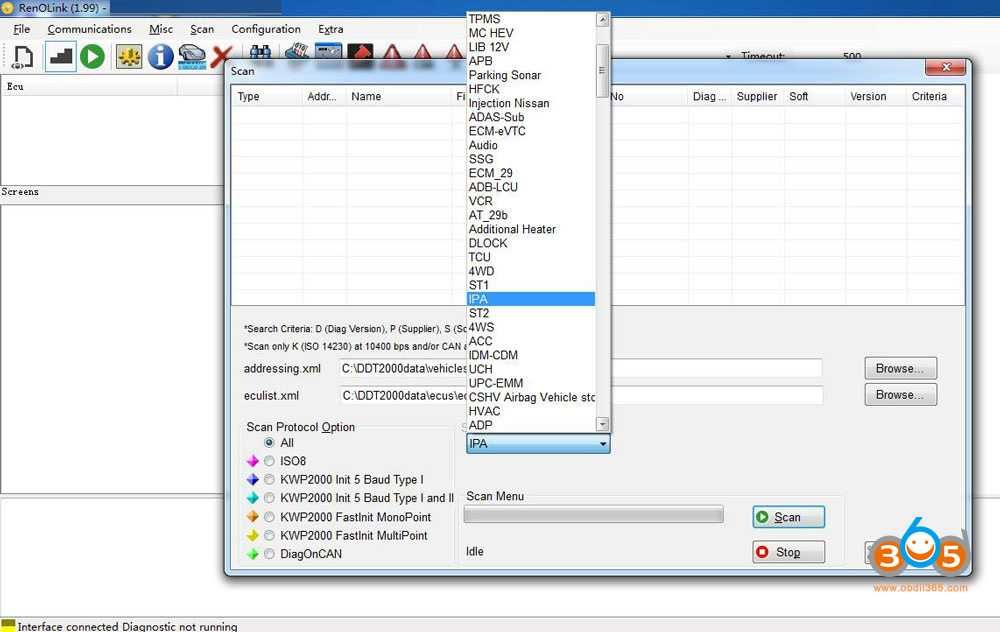Open the IPA combo box arrow
This screenshot has width=1000, height=632.
tap(603, 444)
